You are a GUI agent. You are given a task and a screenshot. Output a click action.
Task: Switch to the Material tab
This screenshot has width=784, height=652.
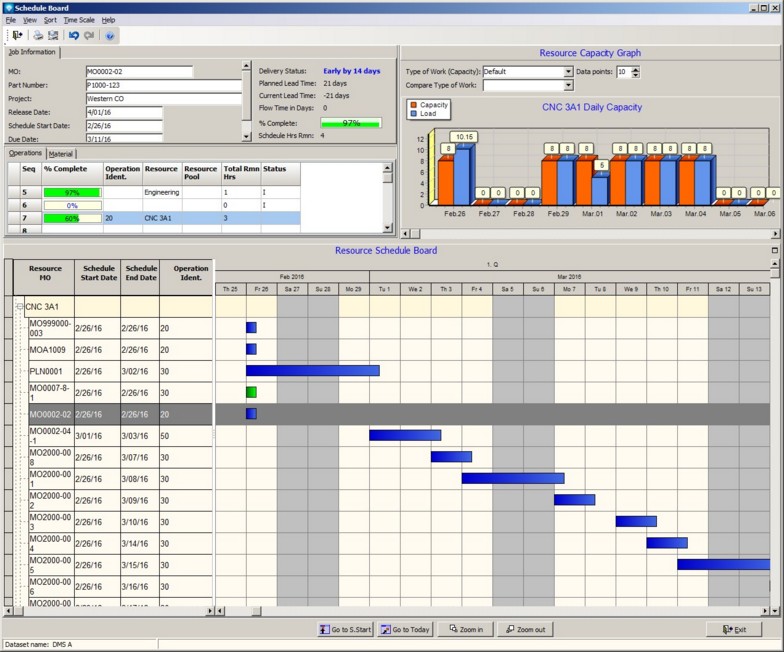pyautogui.click(x=60, y=154)
